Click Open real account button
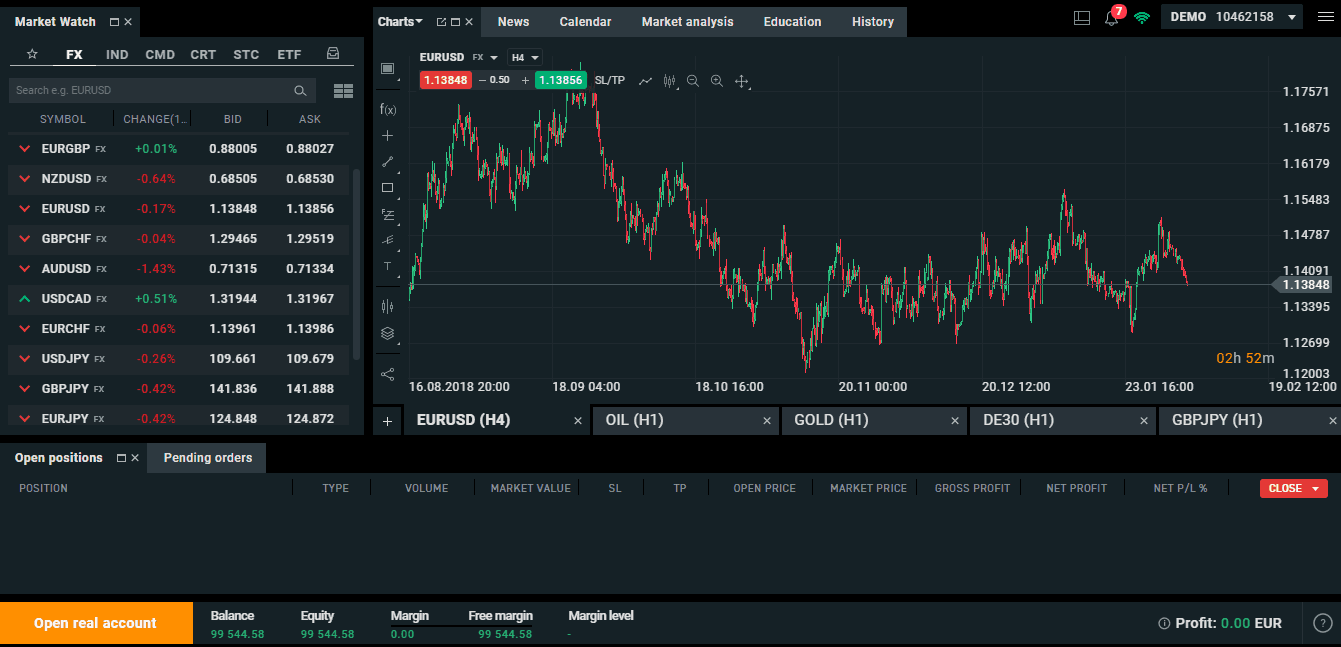1341x647 pixels. (x=96, y=623)
